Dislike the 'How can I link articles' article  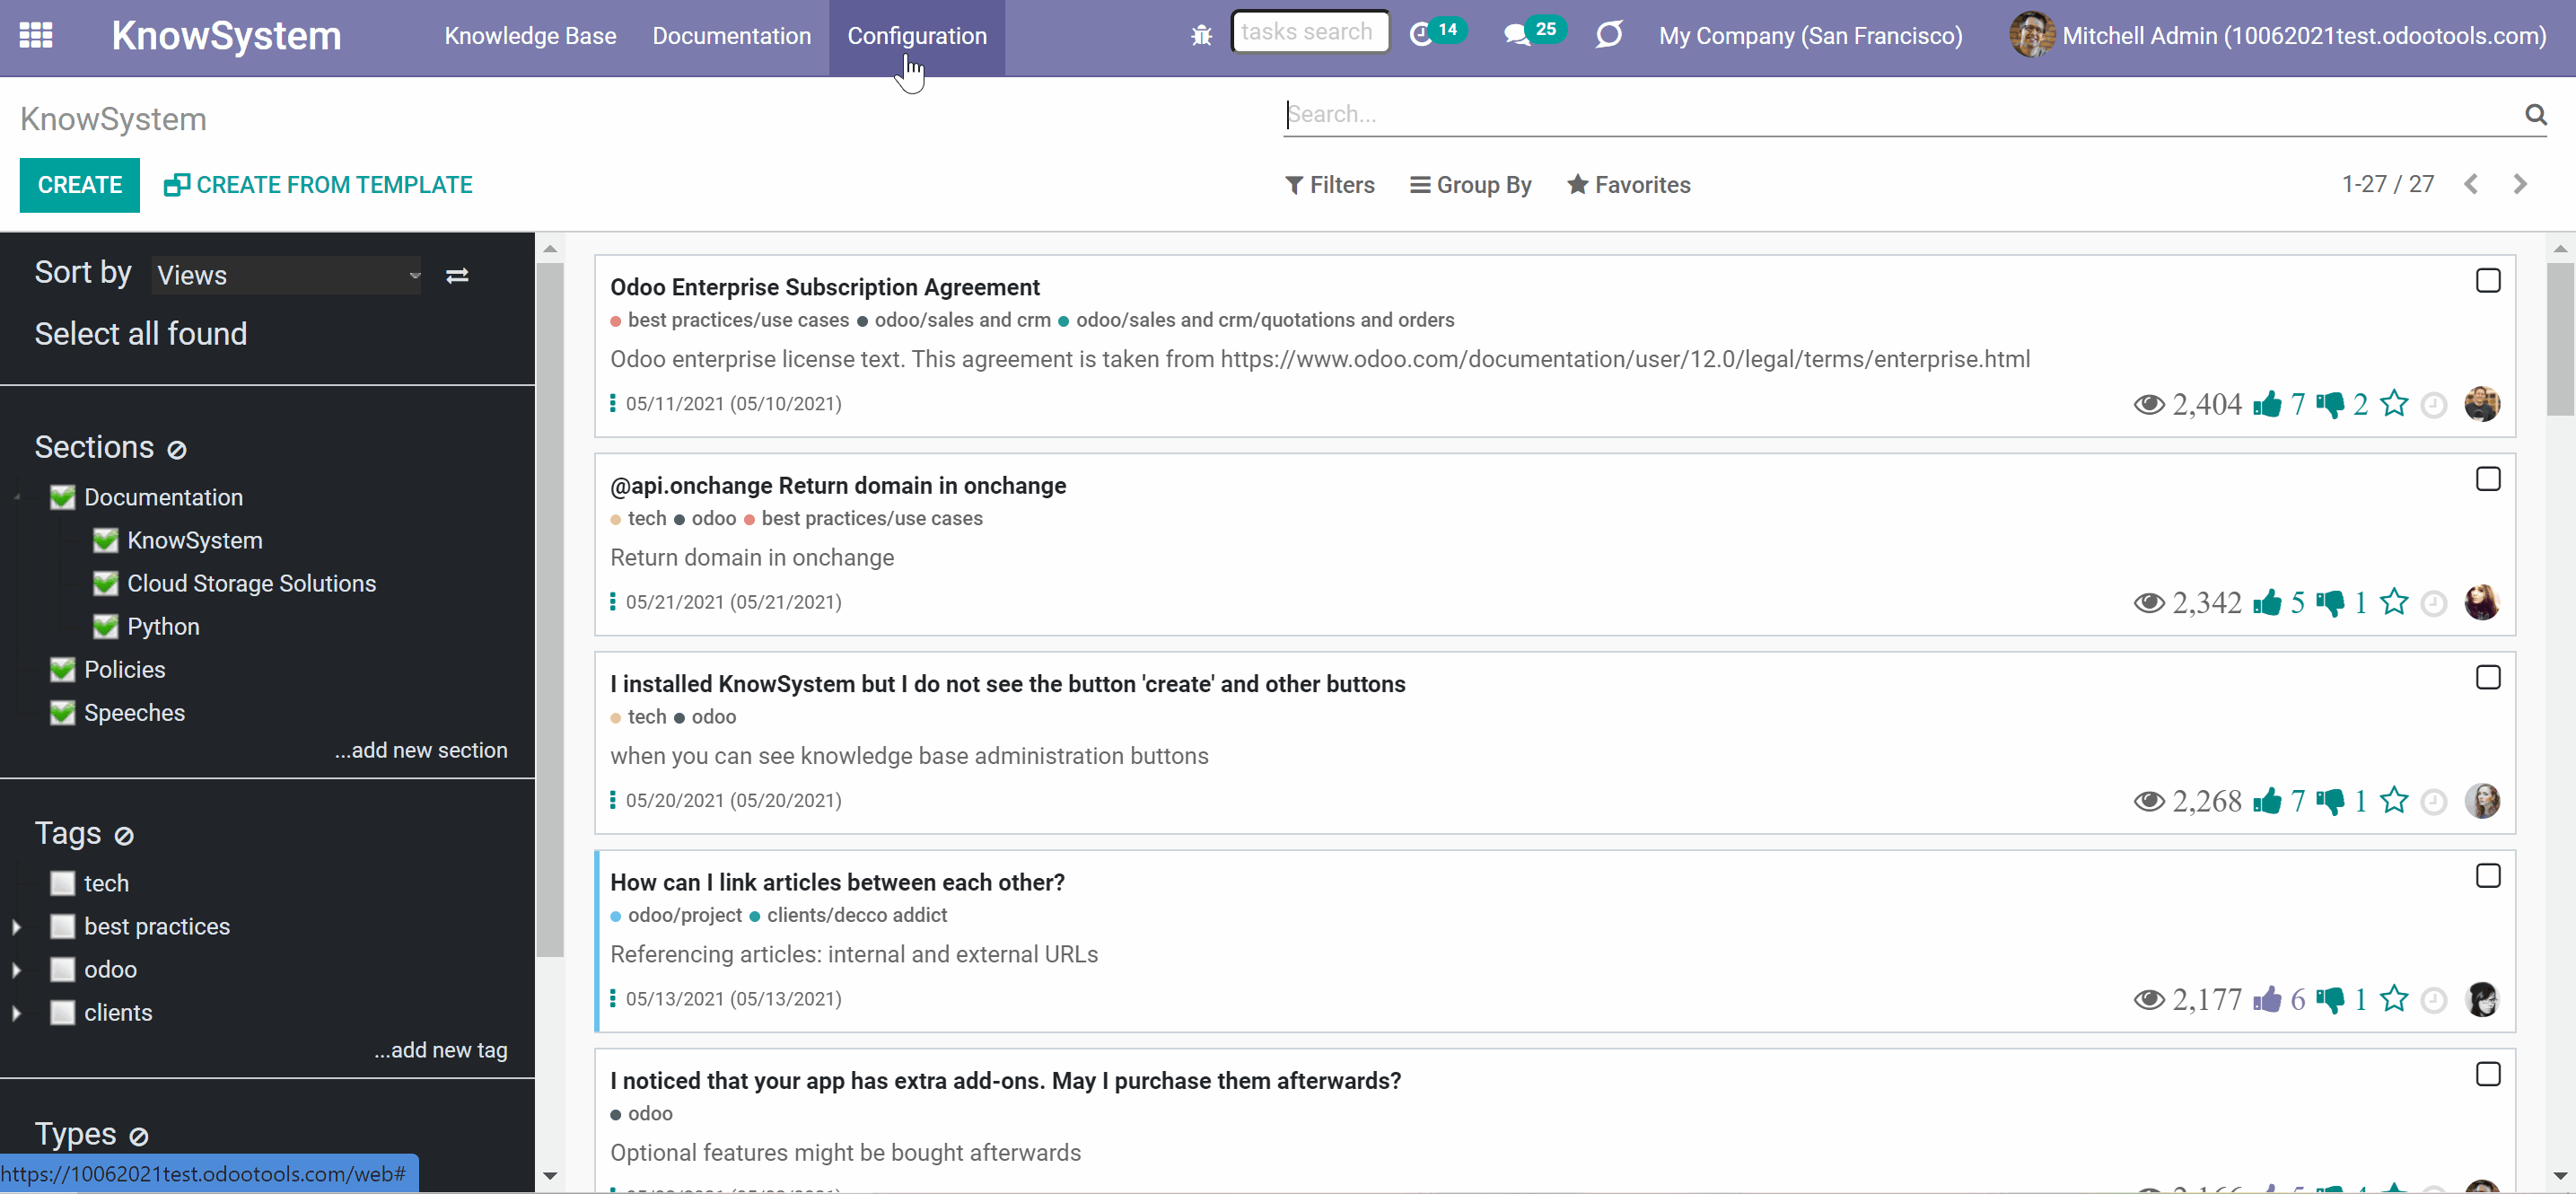(2329, 999)
